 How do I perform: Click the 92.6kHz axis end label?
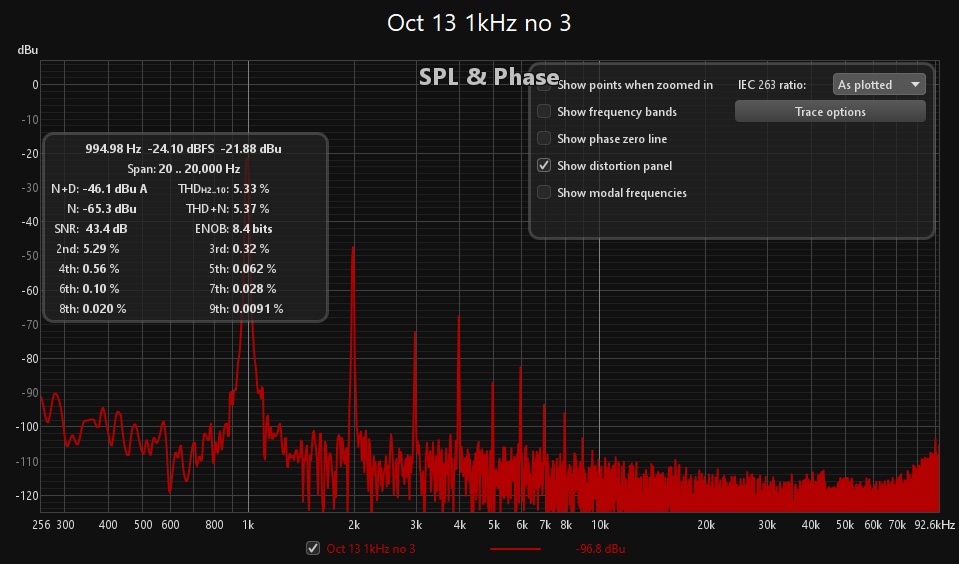click(x=934, y=525)
